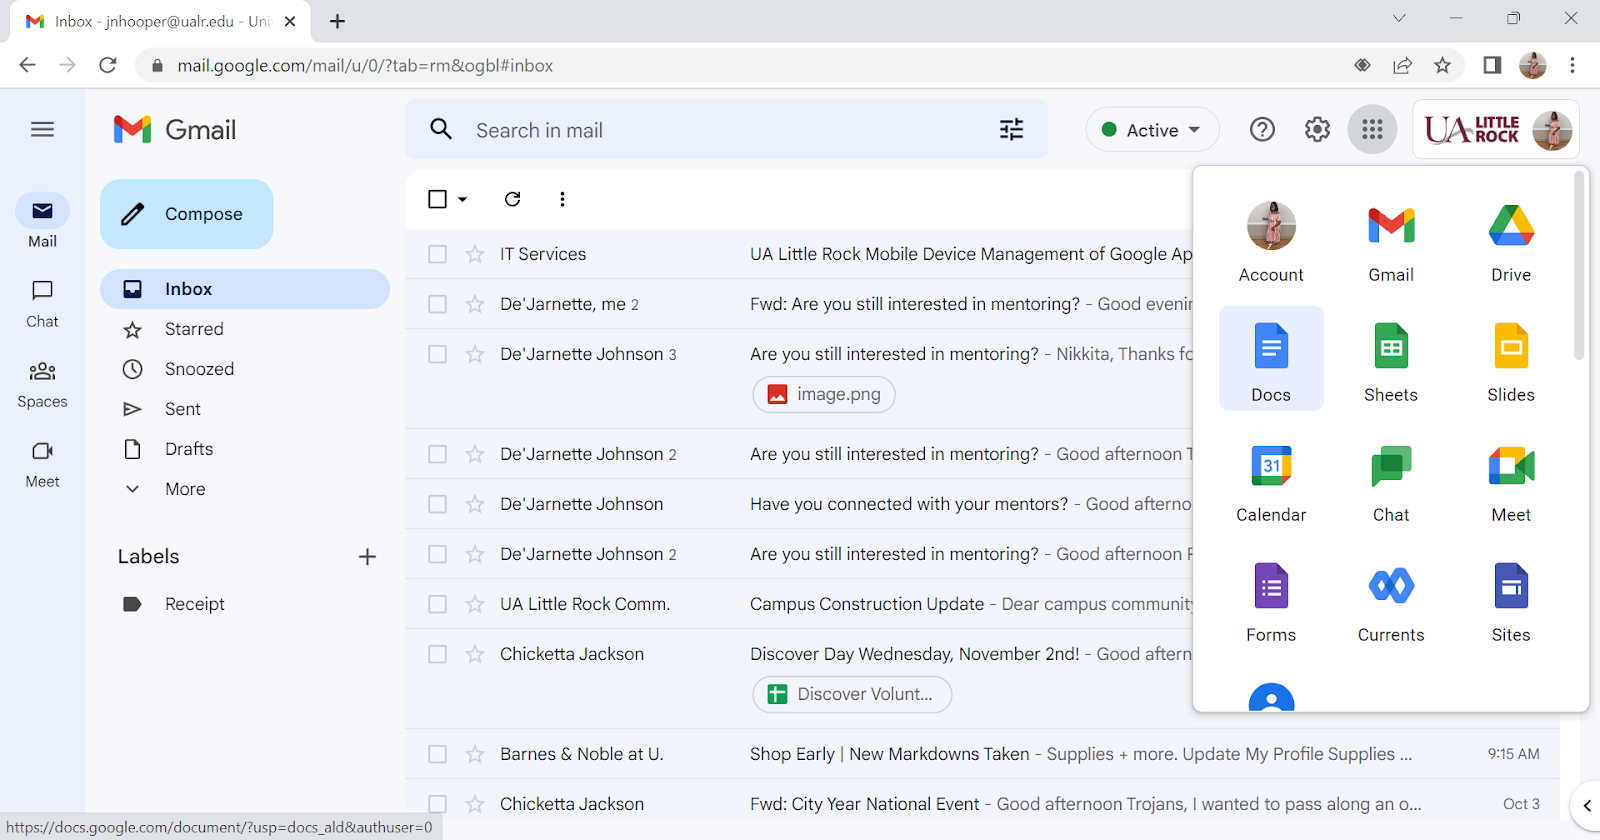
Task: Open Google Calendar from the apps grid
Action: click(x=1271, y=479)
